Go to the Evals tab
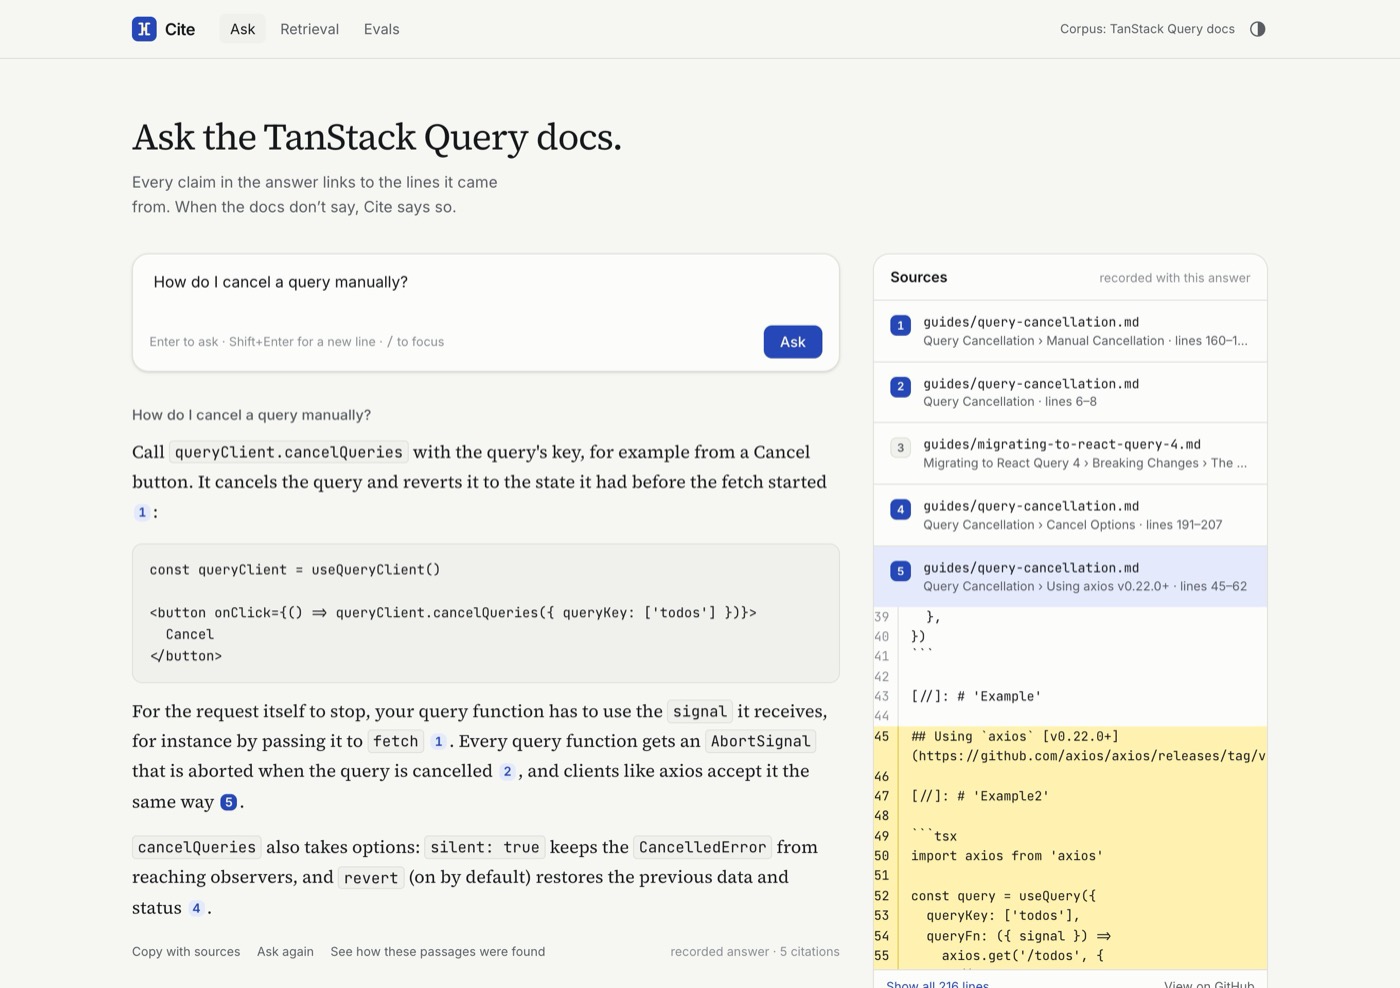The width and height of the screenshot is (1400, 988). tap(382, 29)
